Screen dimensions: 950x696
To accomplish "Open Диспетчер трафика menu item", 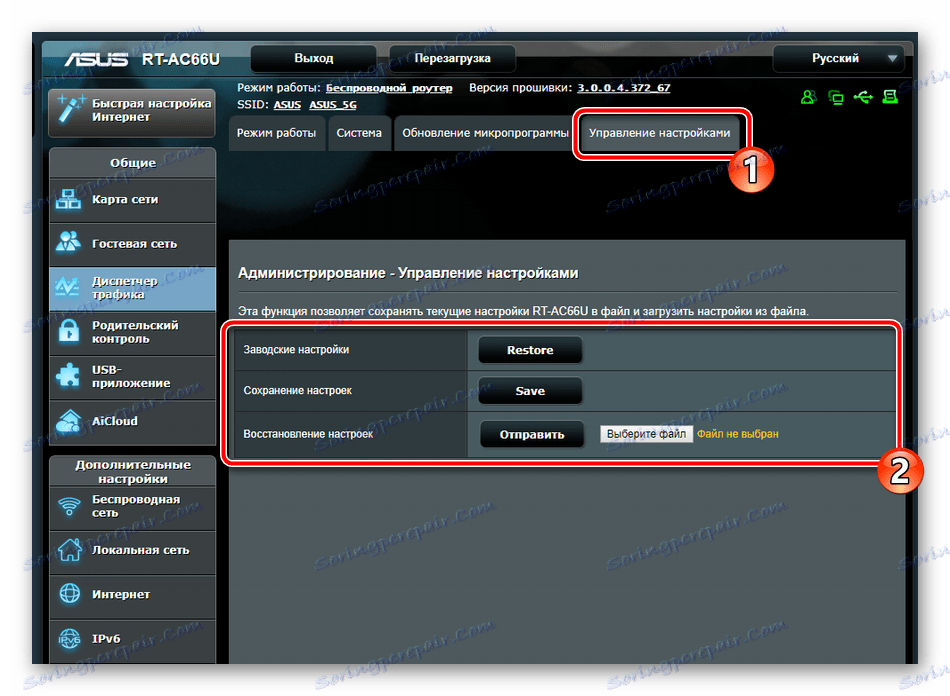I will pyautogui.click(x=133, y=288).
